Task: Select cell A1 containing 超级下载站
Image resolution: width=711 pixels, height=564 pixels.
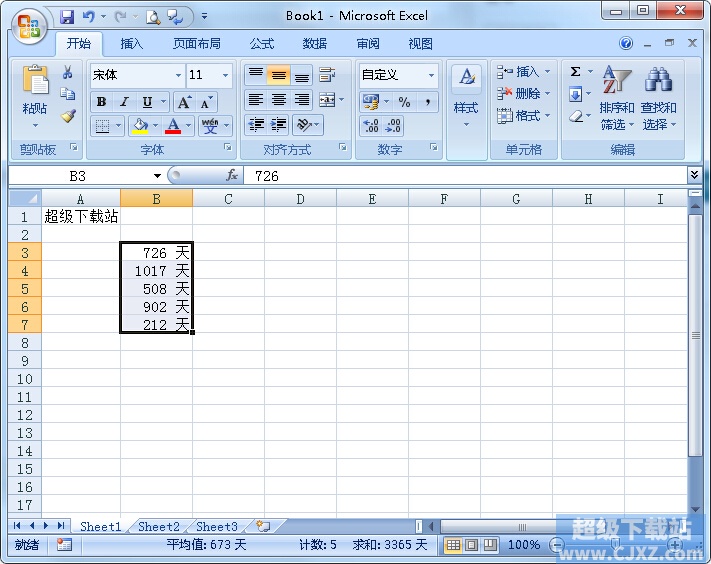Action: pos(81,216)
